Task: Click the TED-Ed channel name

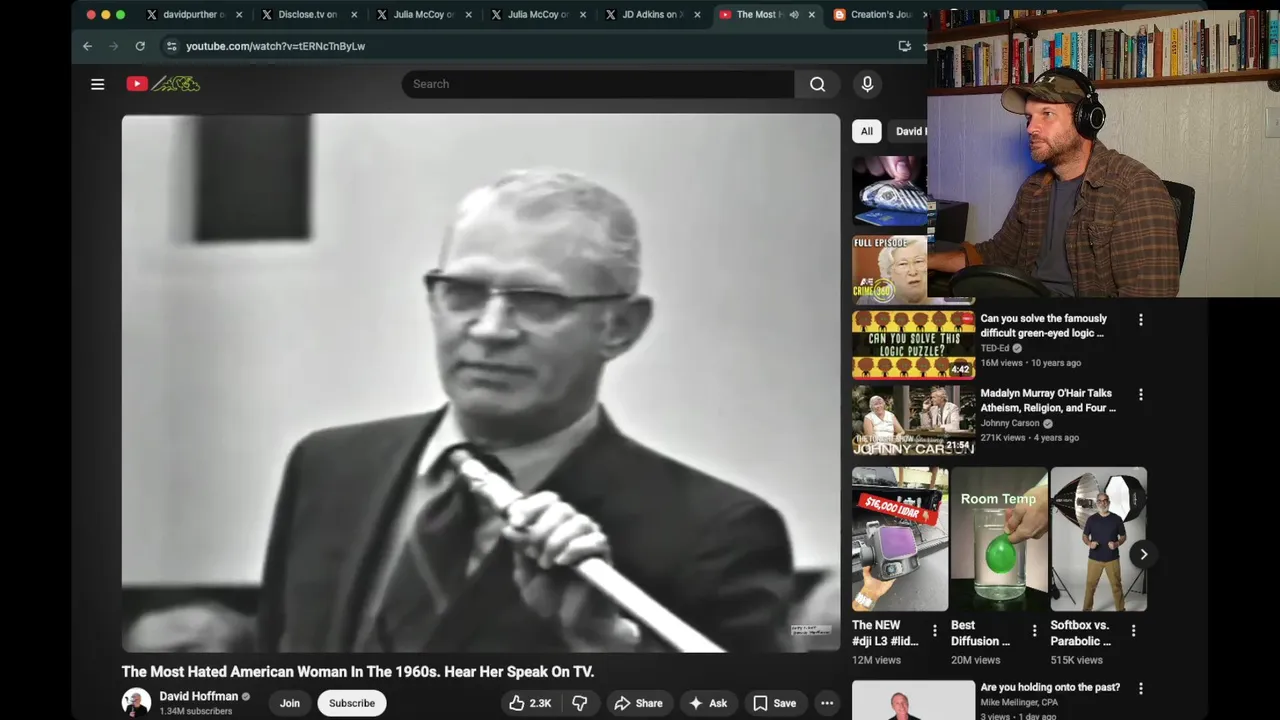Action: (x=995, y=348)
